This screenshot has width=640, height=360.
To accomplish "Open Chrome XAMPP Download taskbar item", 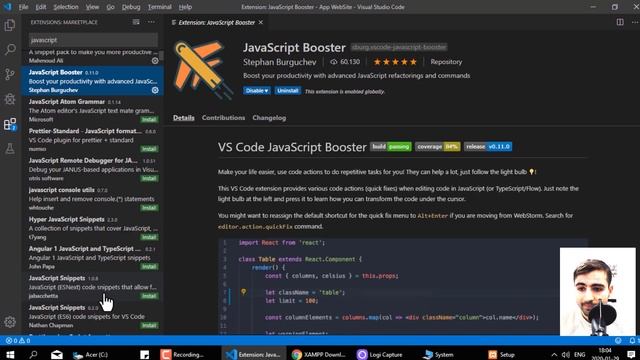I will click(319, 354).
